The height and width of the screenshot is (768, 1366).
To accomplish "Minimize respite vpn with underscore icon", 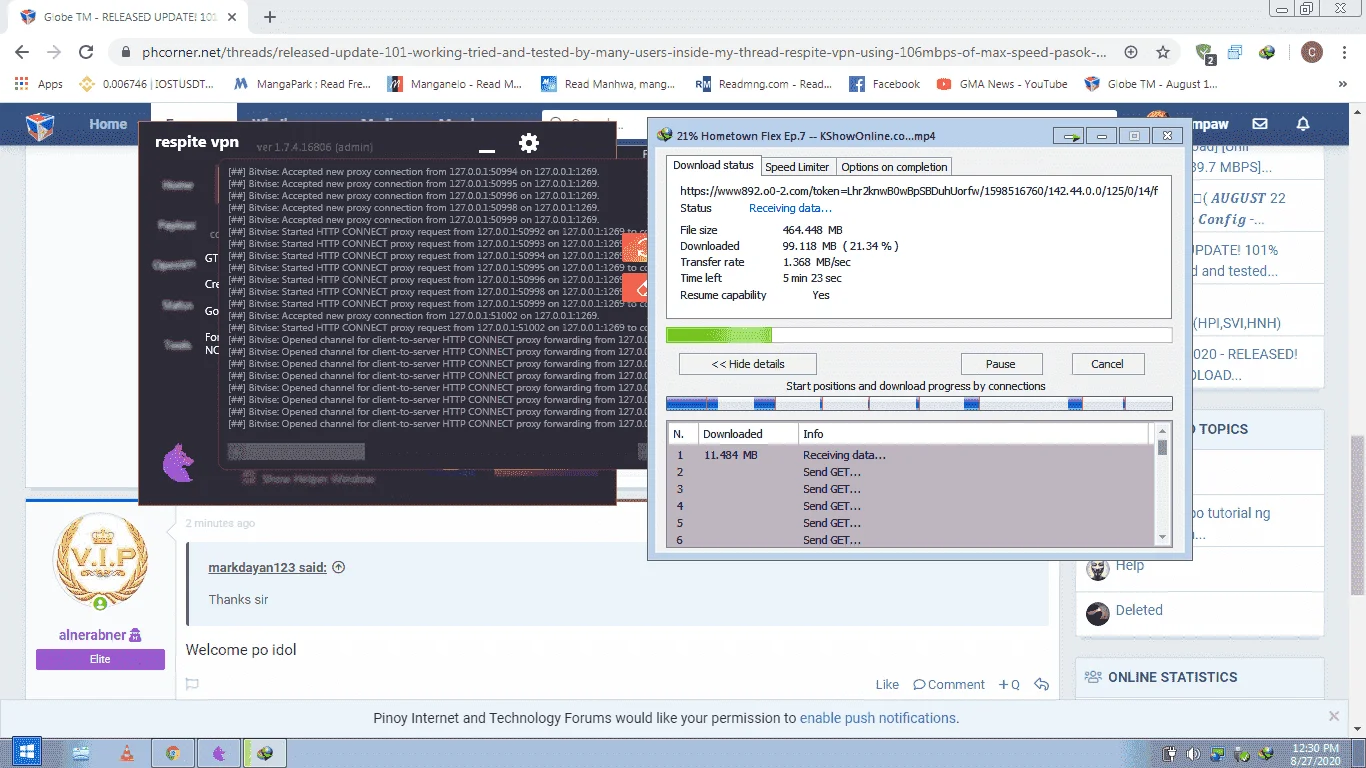I will [x=487, y=151].
